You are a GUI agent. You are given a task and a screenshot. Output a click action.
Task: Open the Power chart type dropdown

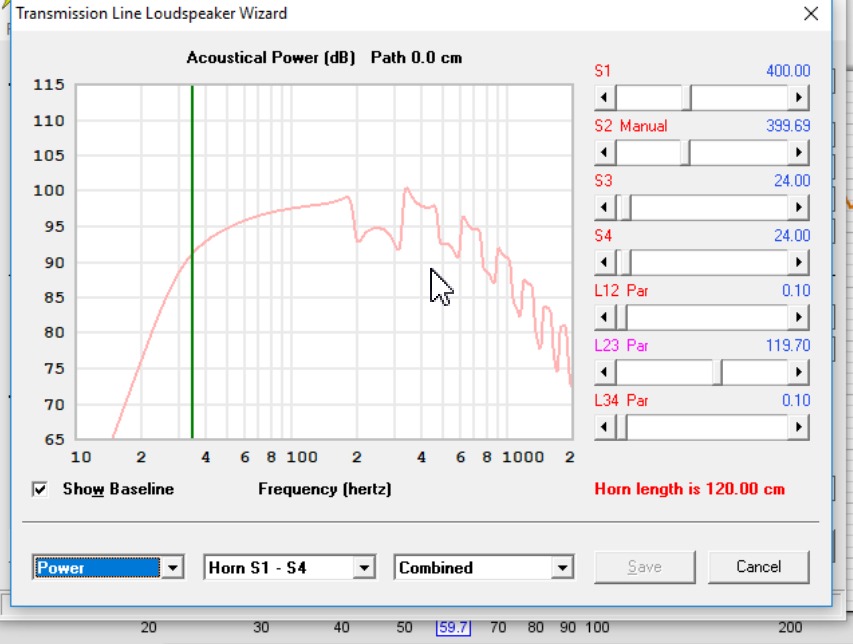[x=172, y=567]
